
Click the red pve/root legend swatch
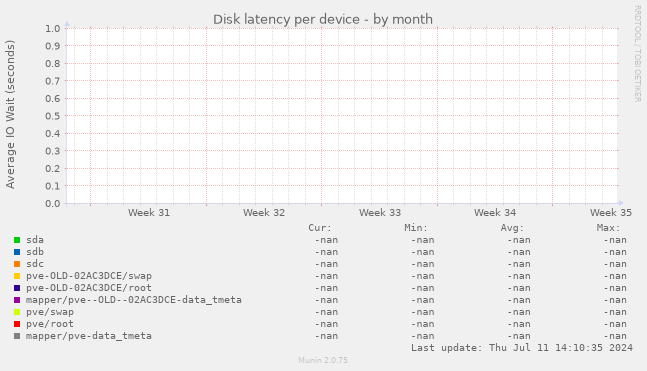click(17, 324)
